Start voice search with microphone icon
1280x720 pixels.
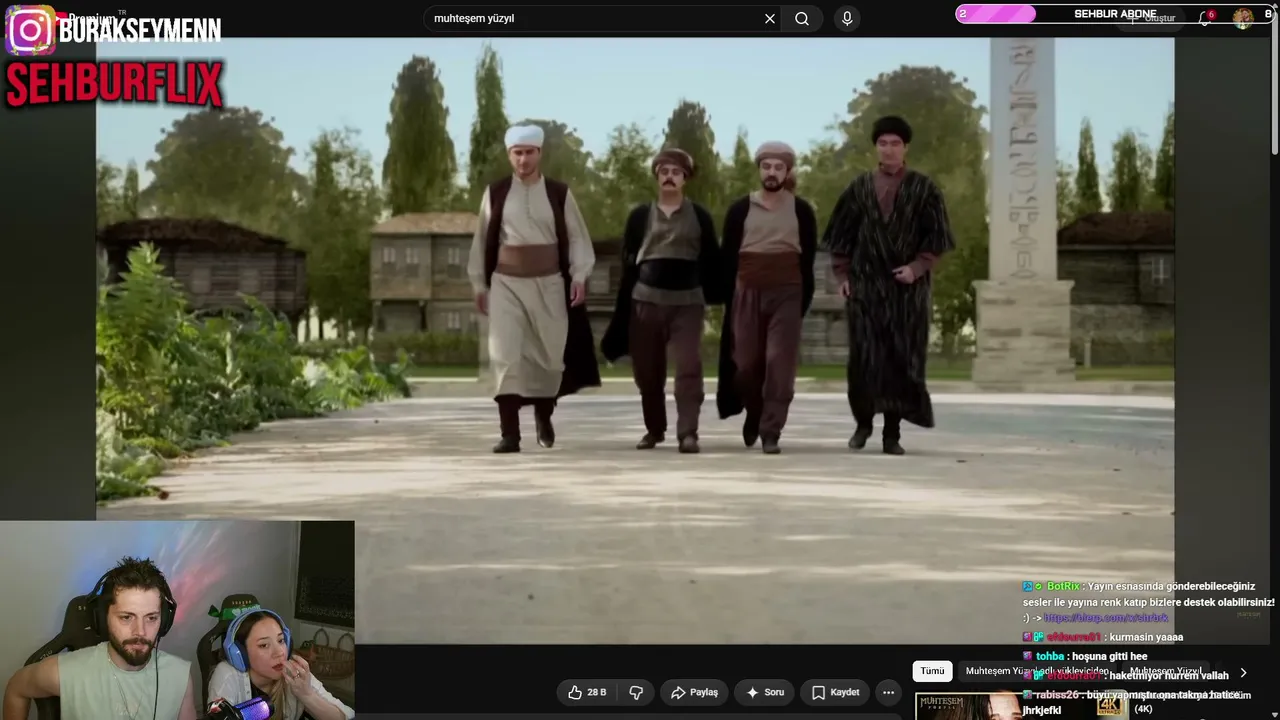(847, 18)
